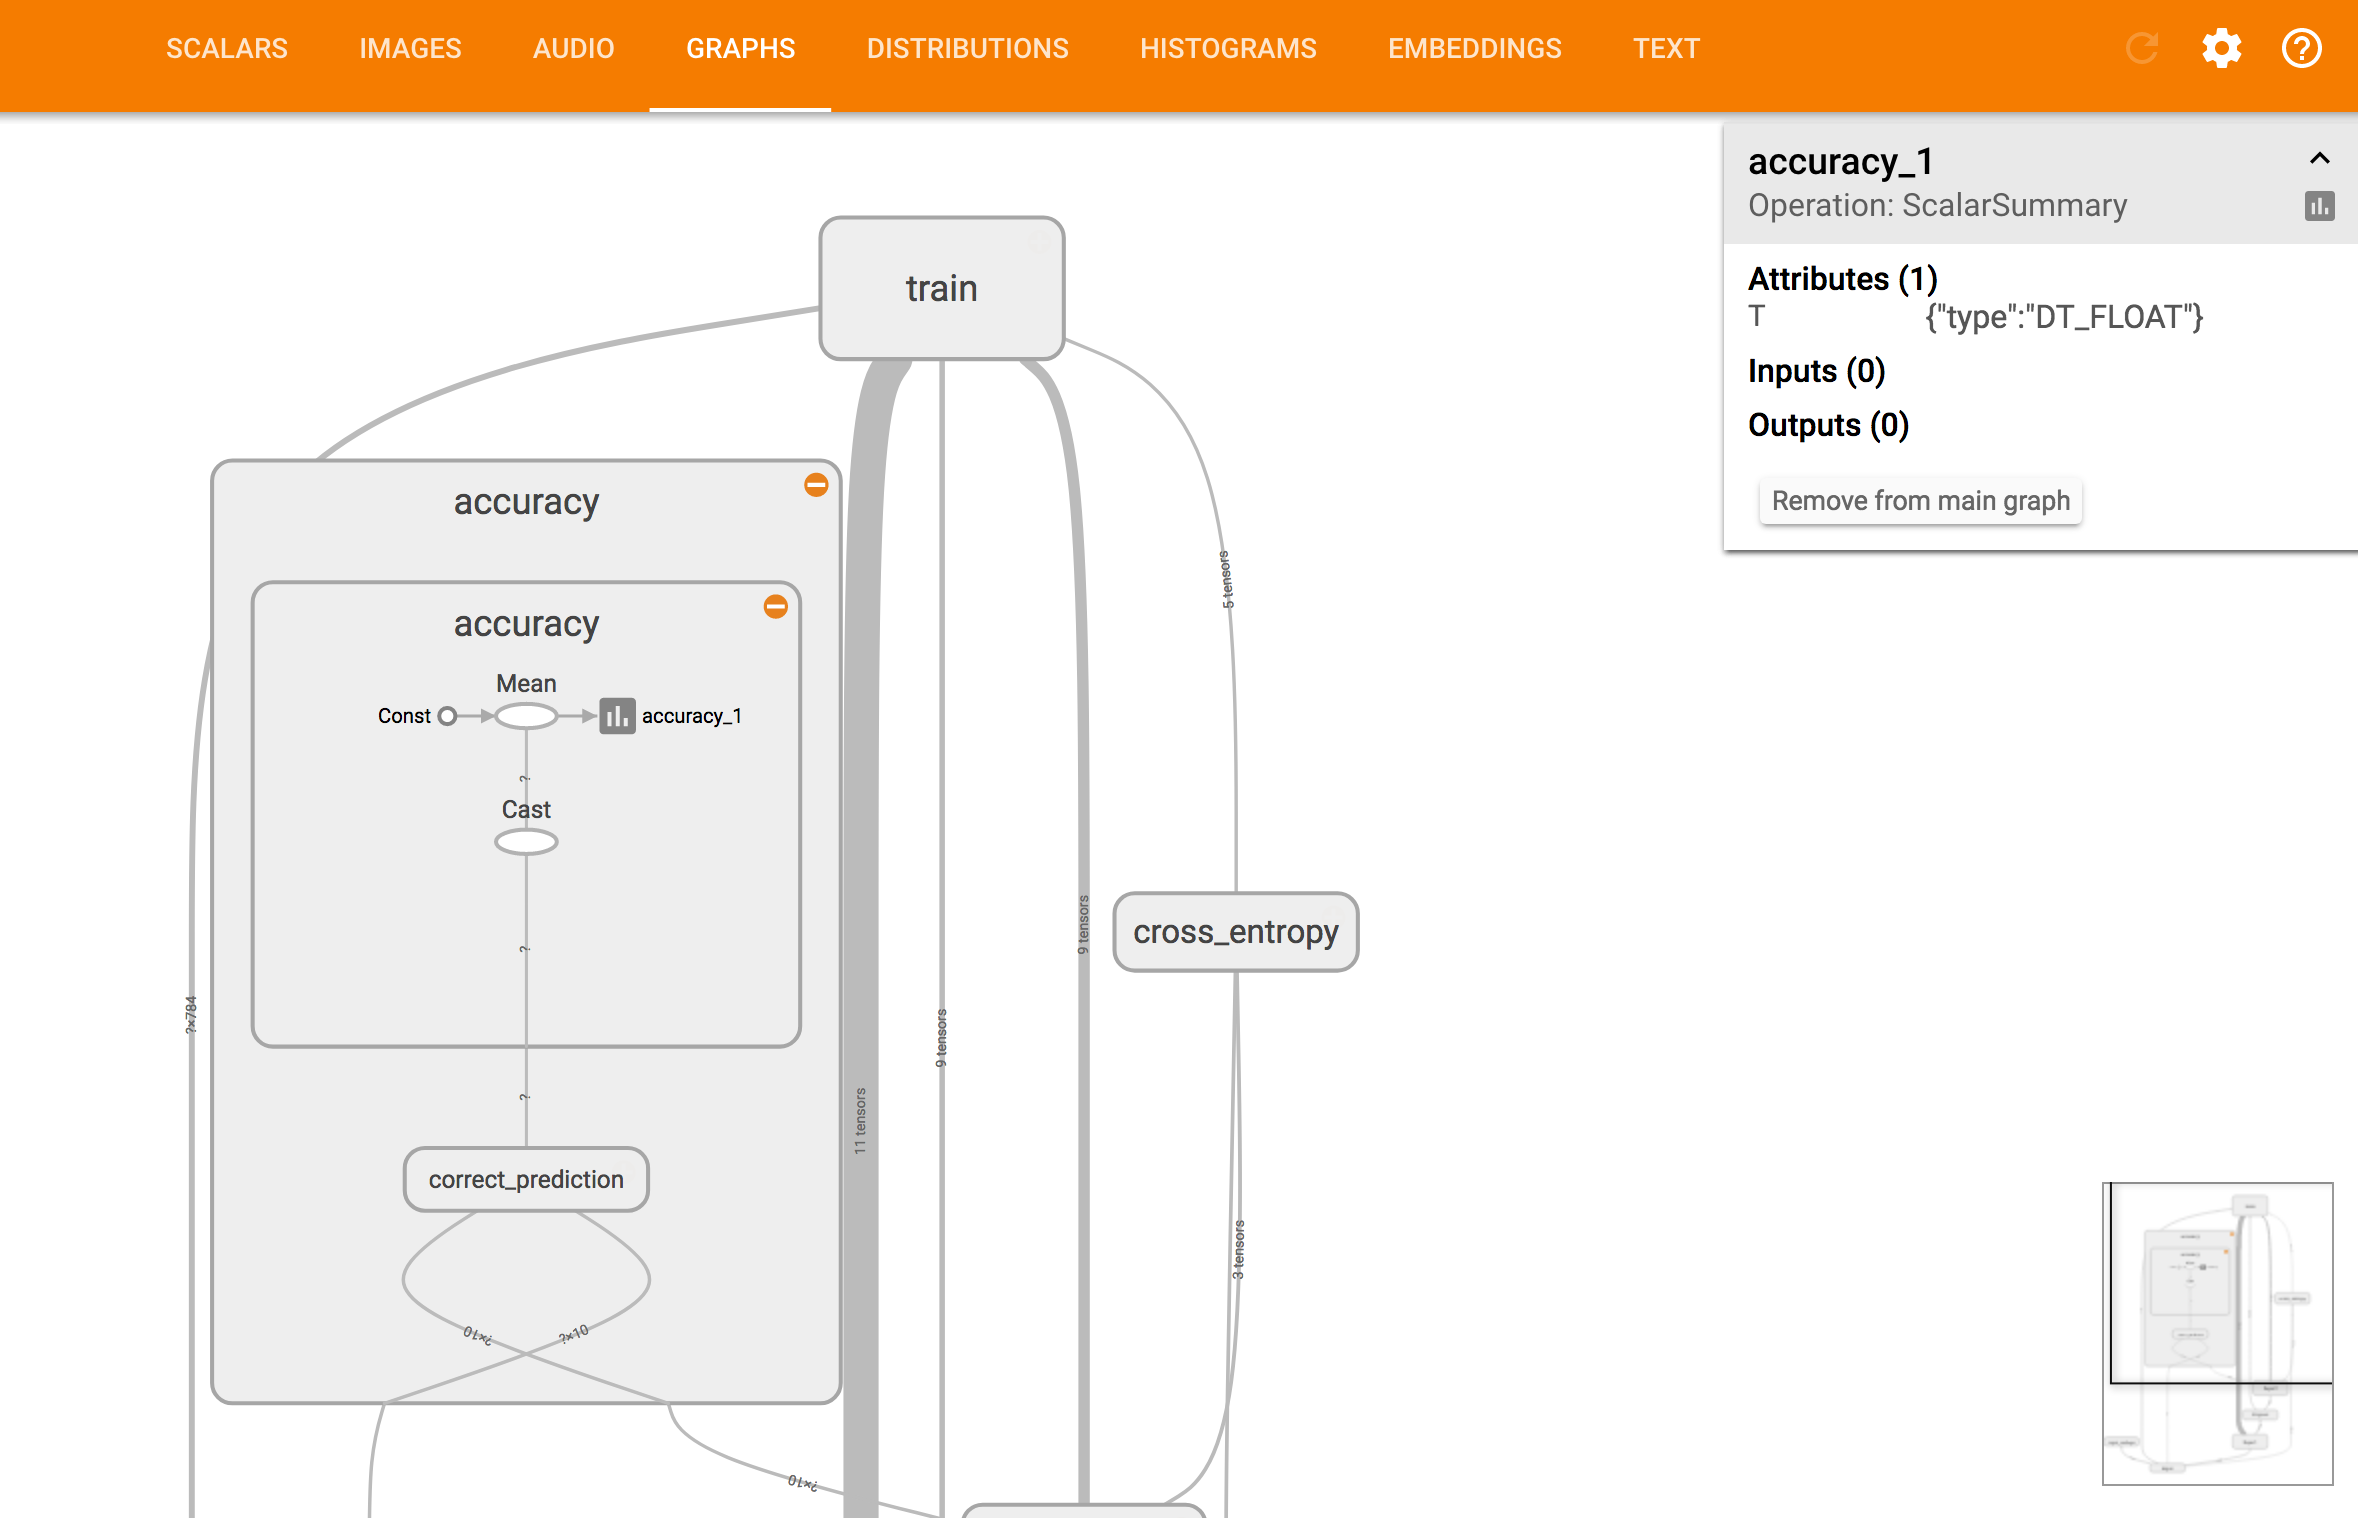
Task: Click the summary chart icon in info panel
Action: (2319, 206)
